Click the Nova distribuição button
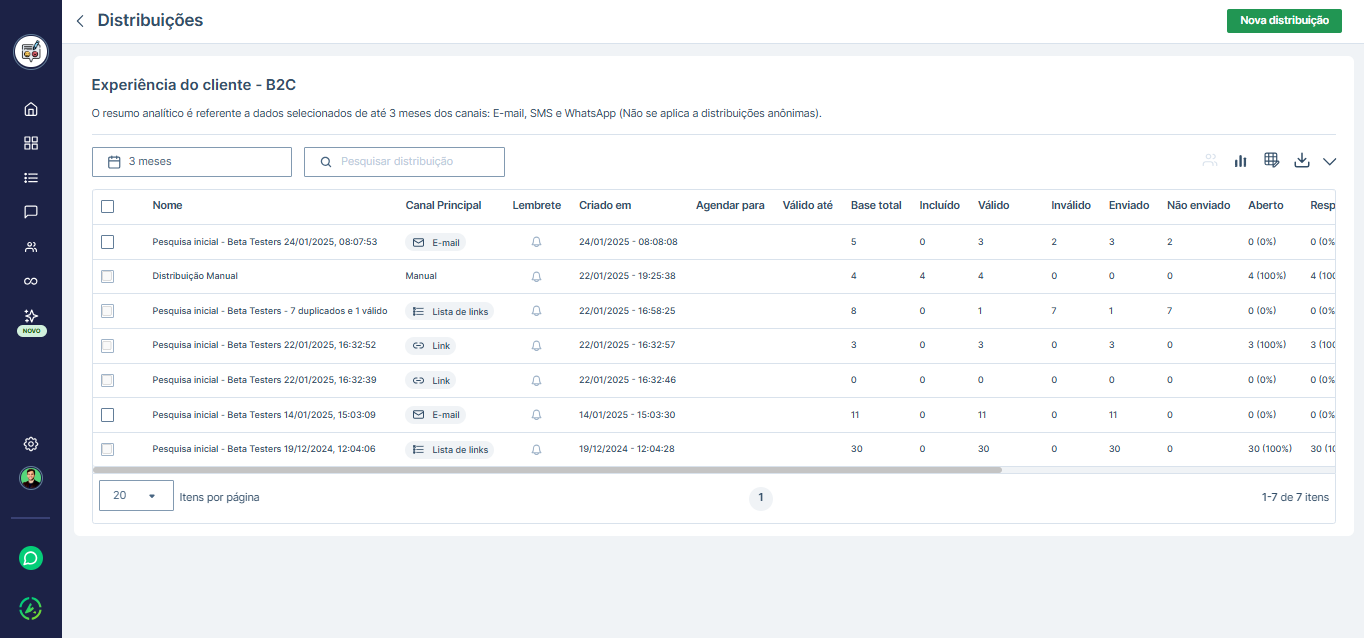The height and width of the screenshot is (638, 1364). 1284,21
